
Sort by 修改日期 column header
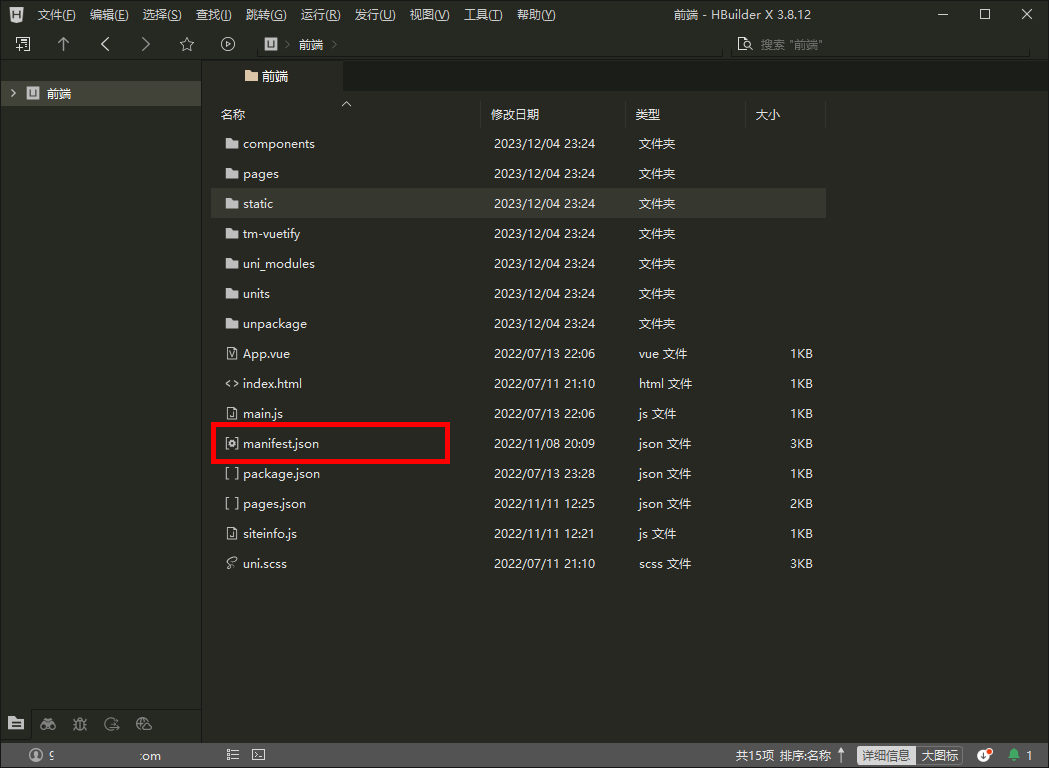(x=515, y=115)
